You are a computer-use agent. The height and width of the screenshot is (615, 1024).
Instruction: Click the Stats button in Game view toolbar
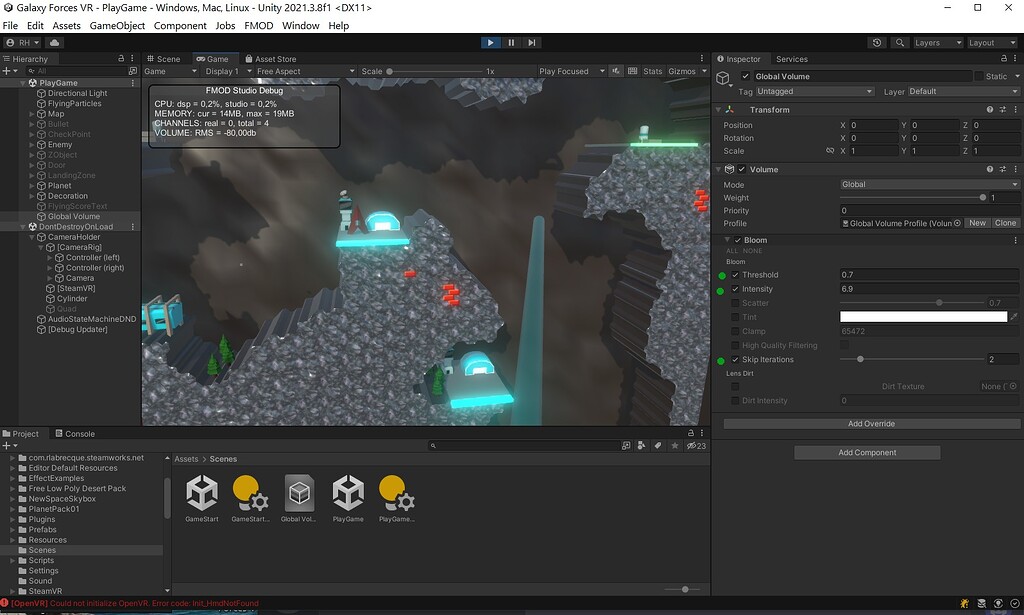[652, 71]
